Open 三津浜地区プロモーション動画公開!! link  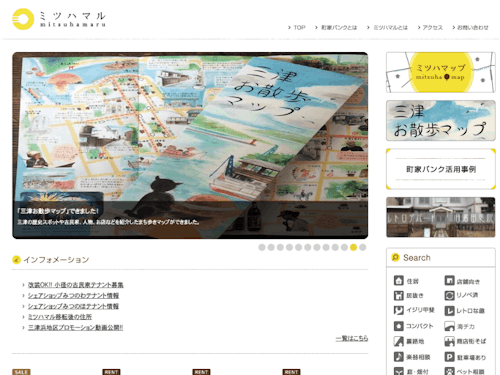tap(75, 328)
